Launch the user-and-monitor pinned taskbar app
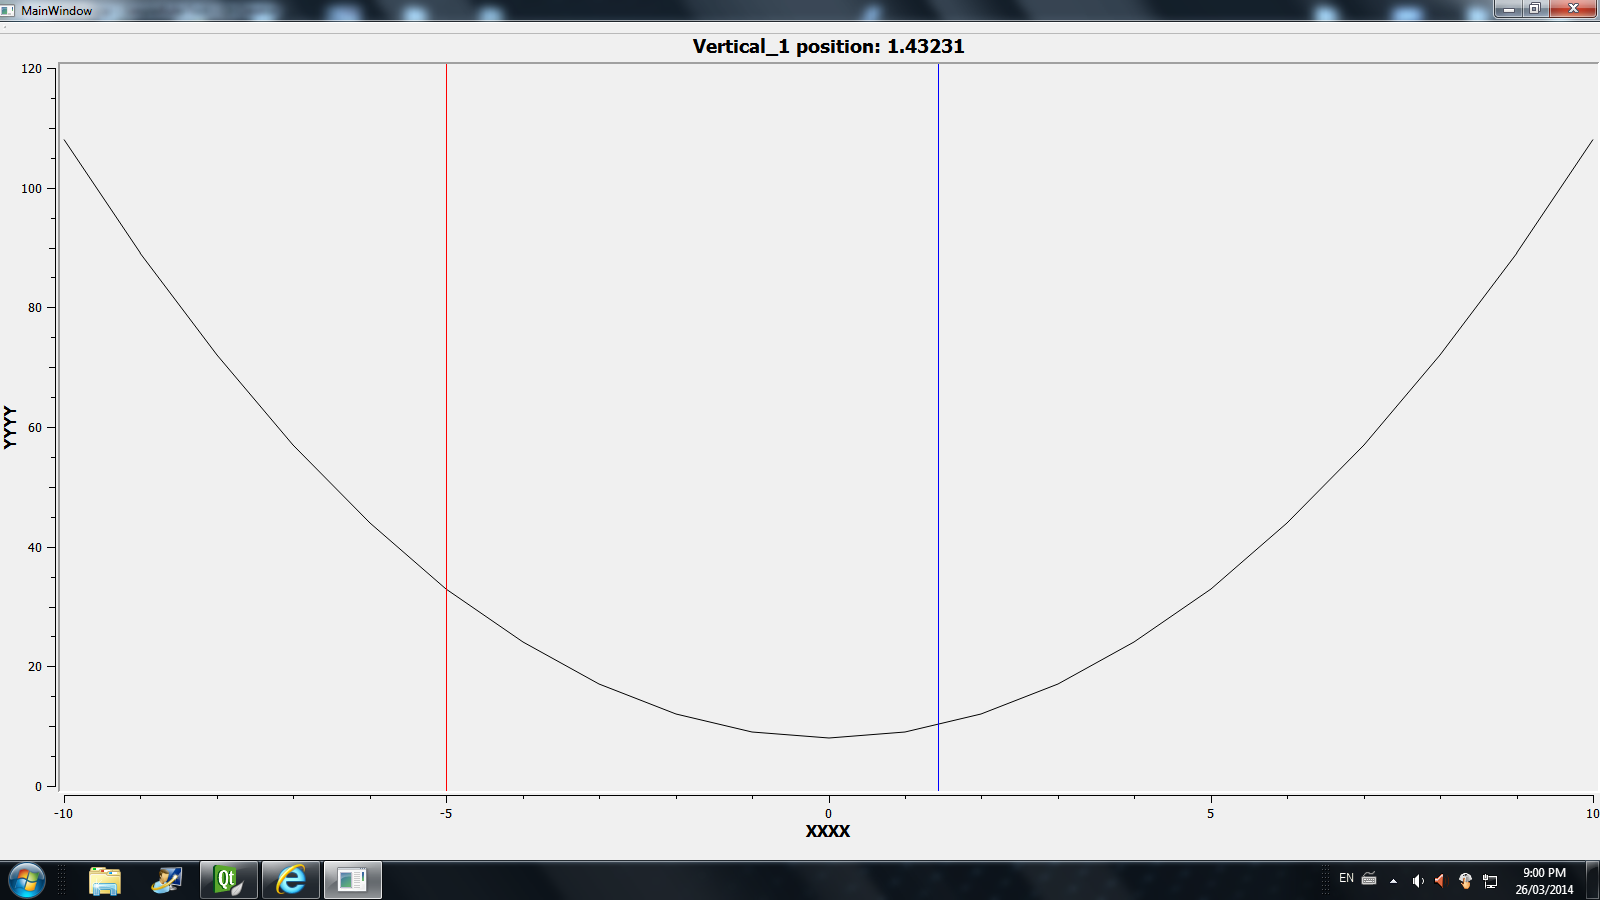Screen dimensions: 1600x900 (x=167, y=880)
